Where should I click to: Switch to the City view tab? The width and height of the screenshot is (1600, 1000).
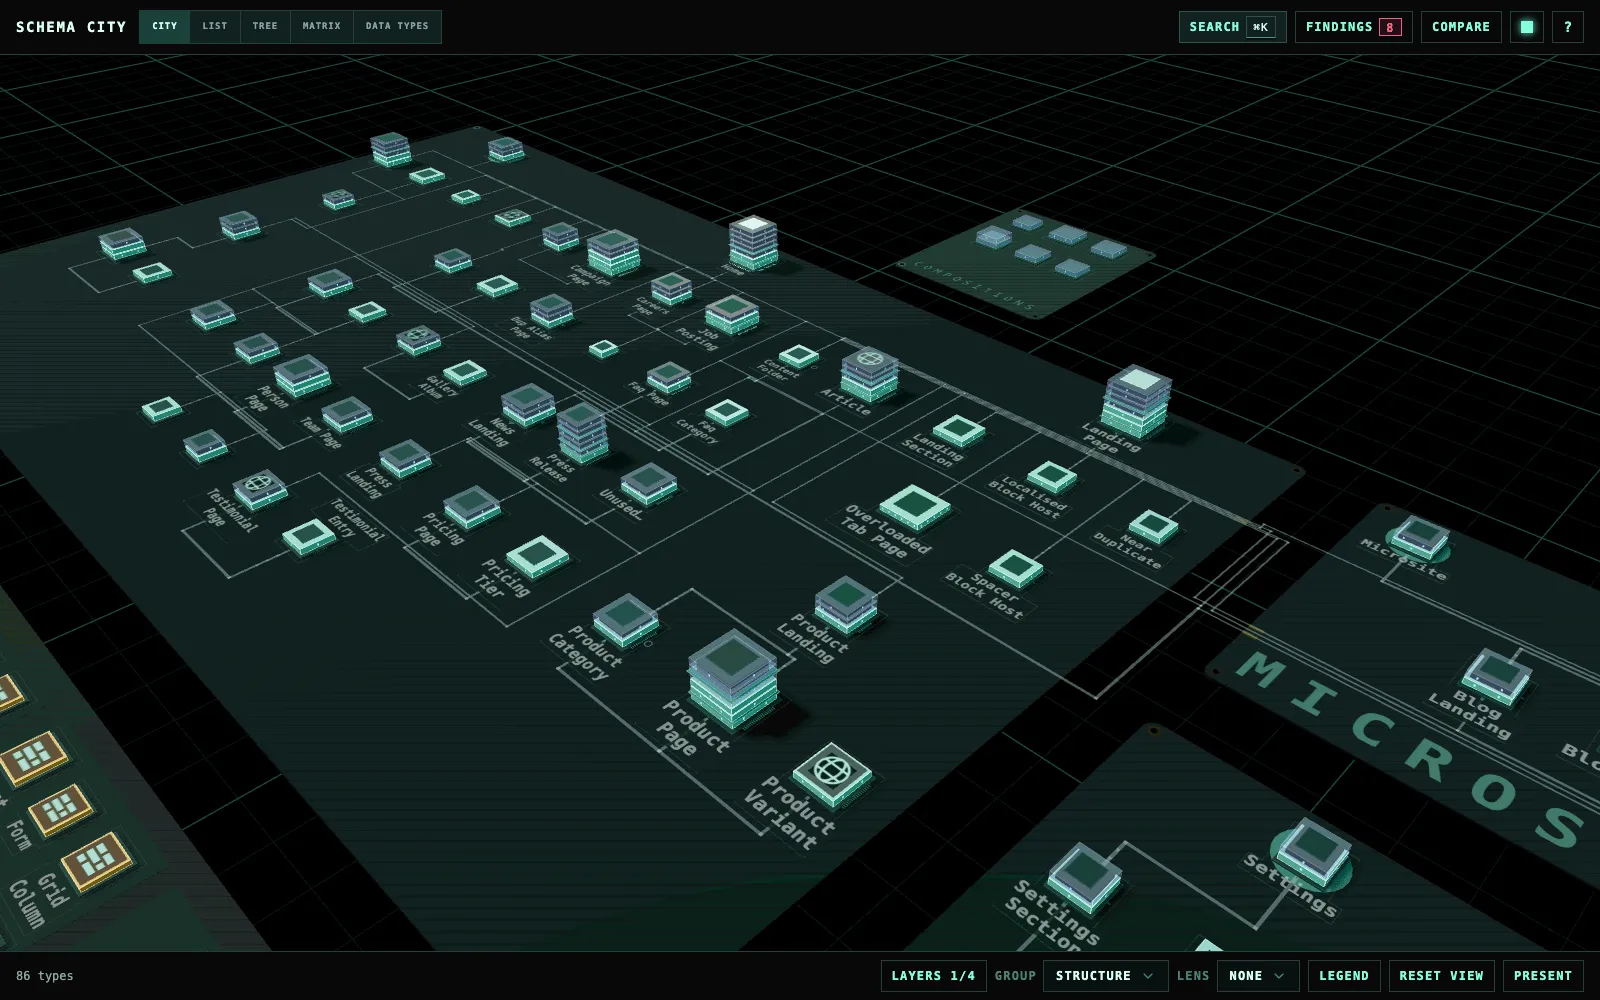[x=165, y=26]
